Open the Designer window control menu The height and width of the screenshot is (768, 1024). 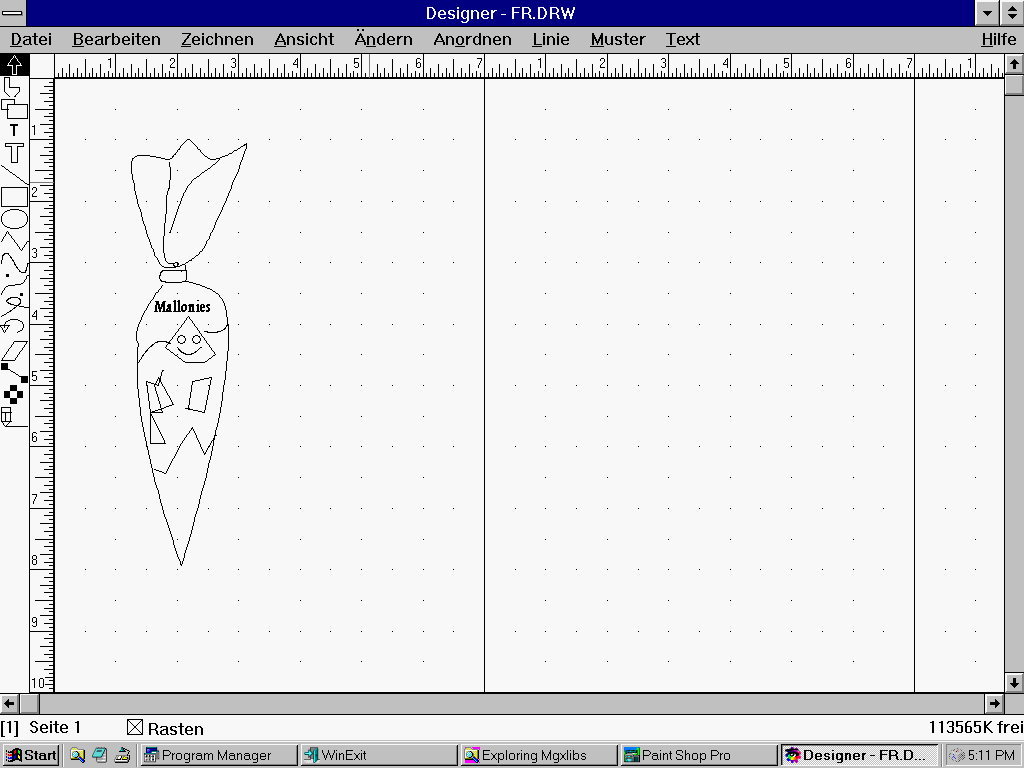[x=12, y=13]
